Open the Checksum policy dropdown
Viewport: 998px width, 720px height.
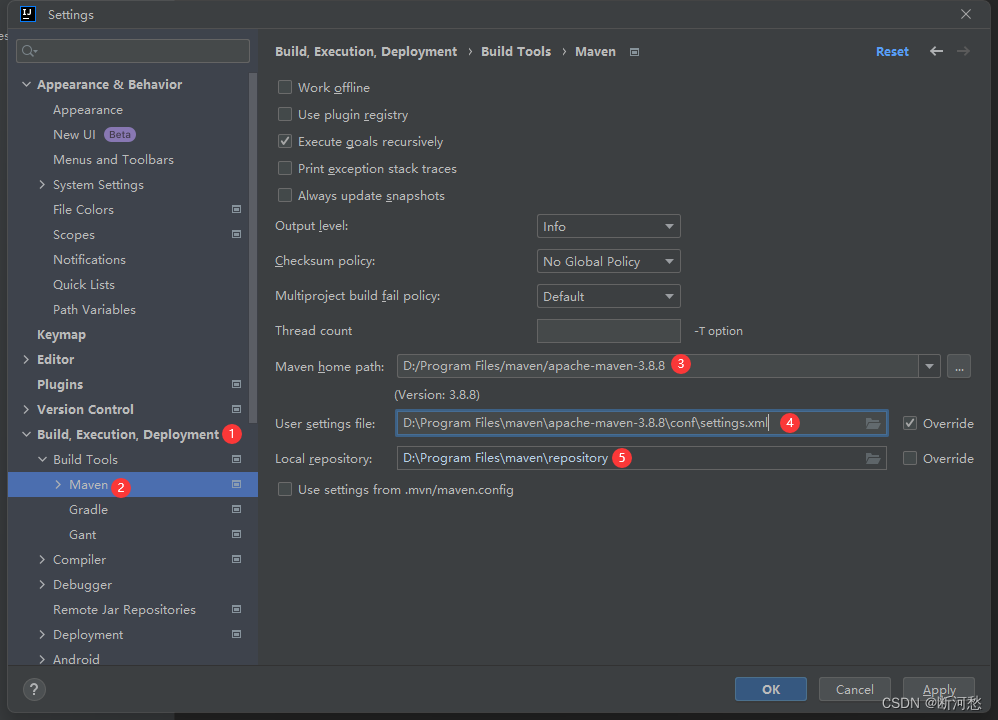pyautogui.click(x=608, y=262)
